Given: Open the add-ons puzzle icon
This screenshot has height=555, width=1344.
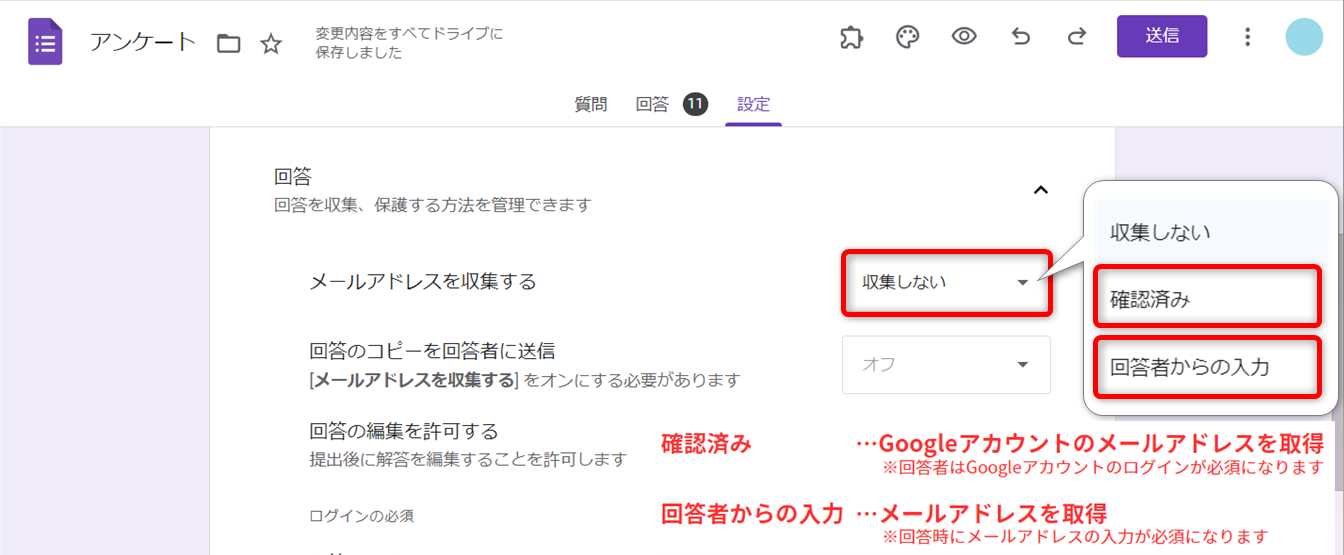Looking at the screenshot, I should click(x=851, y=37).
